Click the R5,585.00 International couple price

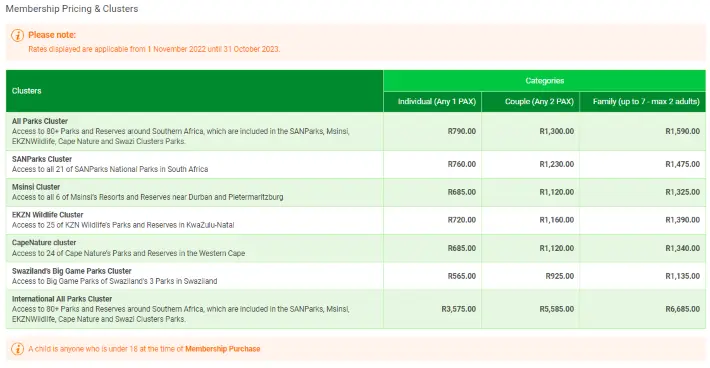tap(556, 309)
